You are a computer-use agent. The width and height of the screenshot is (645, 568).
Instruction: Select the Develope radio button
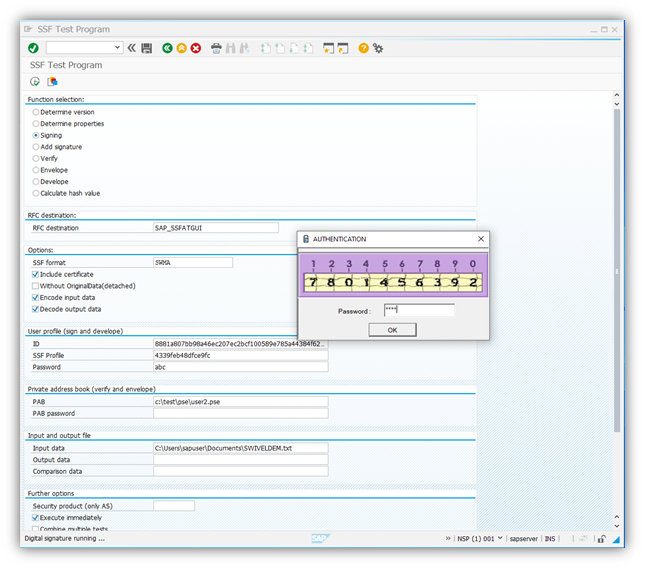tap(36, 181)
